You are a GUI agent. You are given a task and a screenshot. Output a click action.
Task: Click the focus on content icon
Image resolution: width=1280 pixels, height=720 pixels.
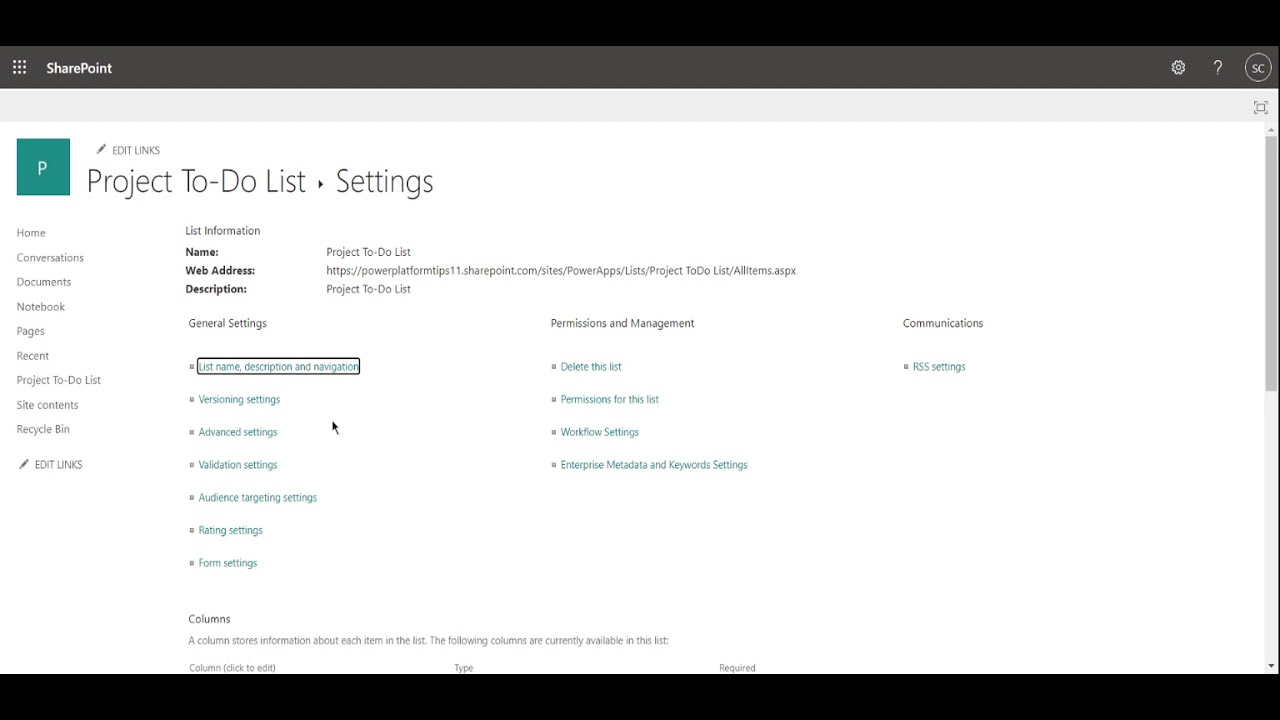pos(1260,107)
